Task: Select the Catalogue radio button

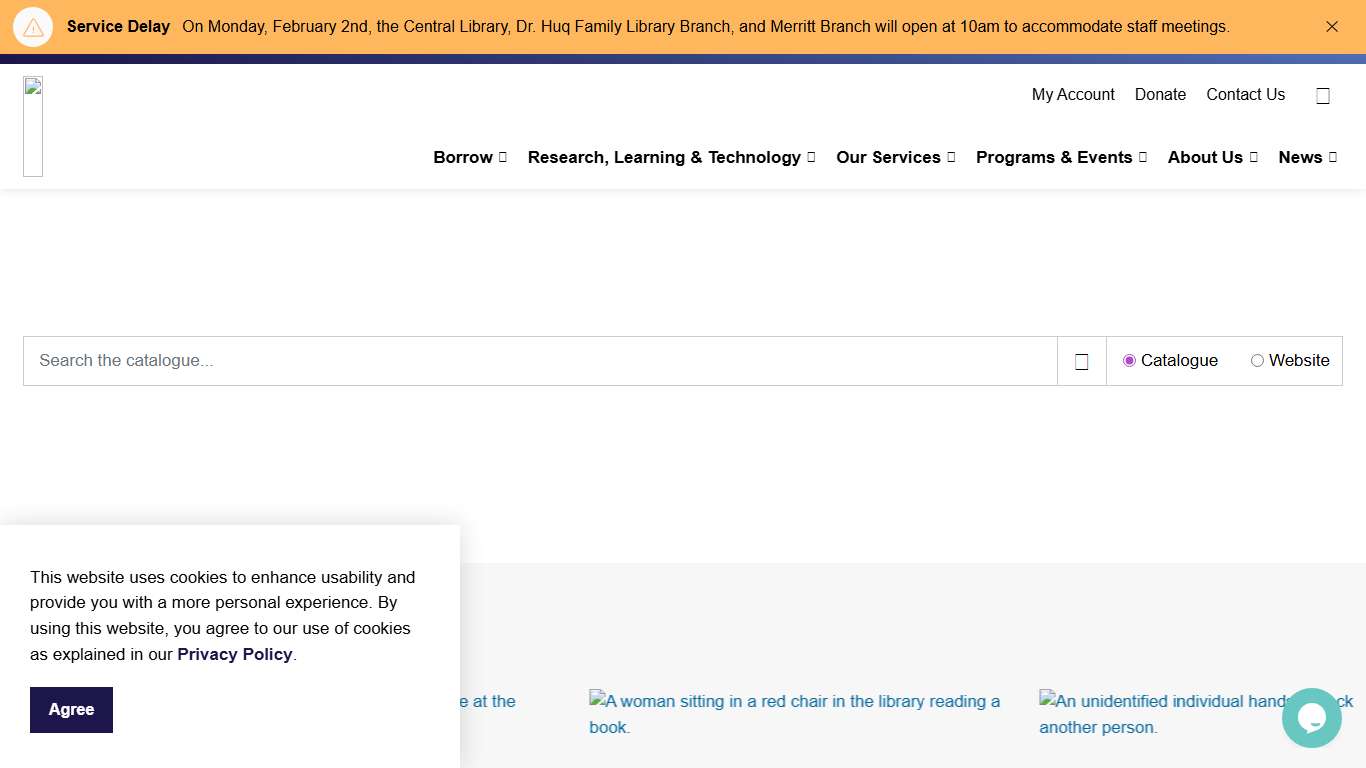Action: tap(1129, 361)
